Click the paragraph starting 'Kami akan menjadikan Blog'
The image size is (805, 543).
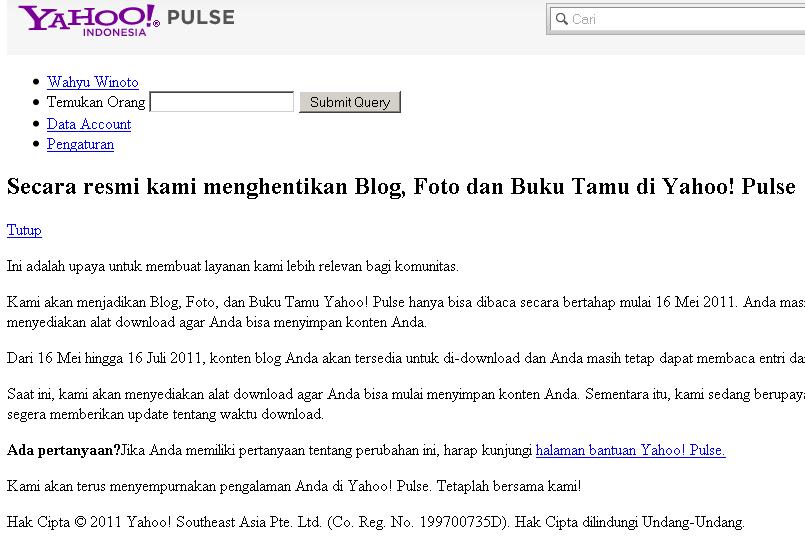[406, 312]
